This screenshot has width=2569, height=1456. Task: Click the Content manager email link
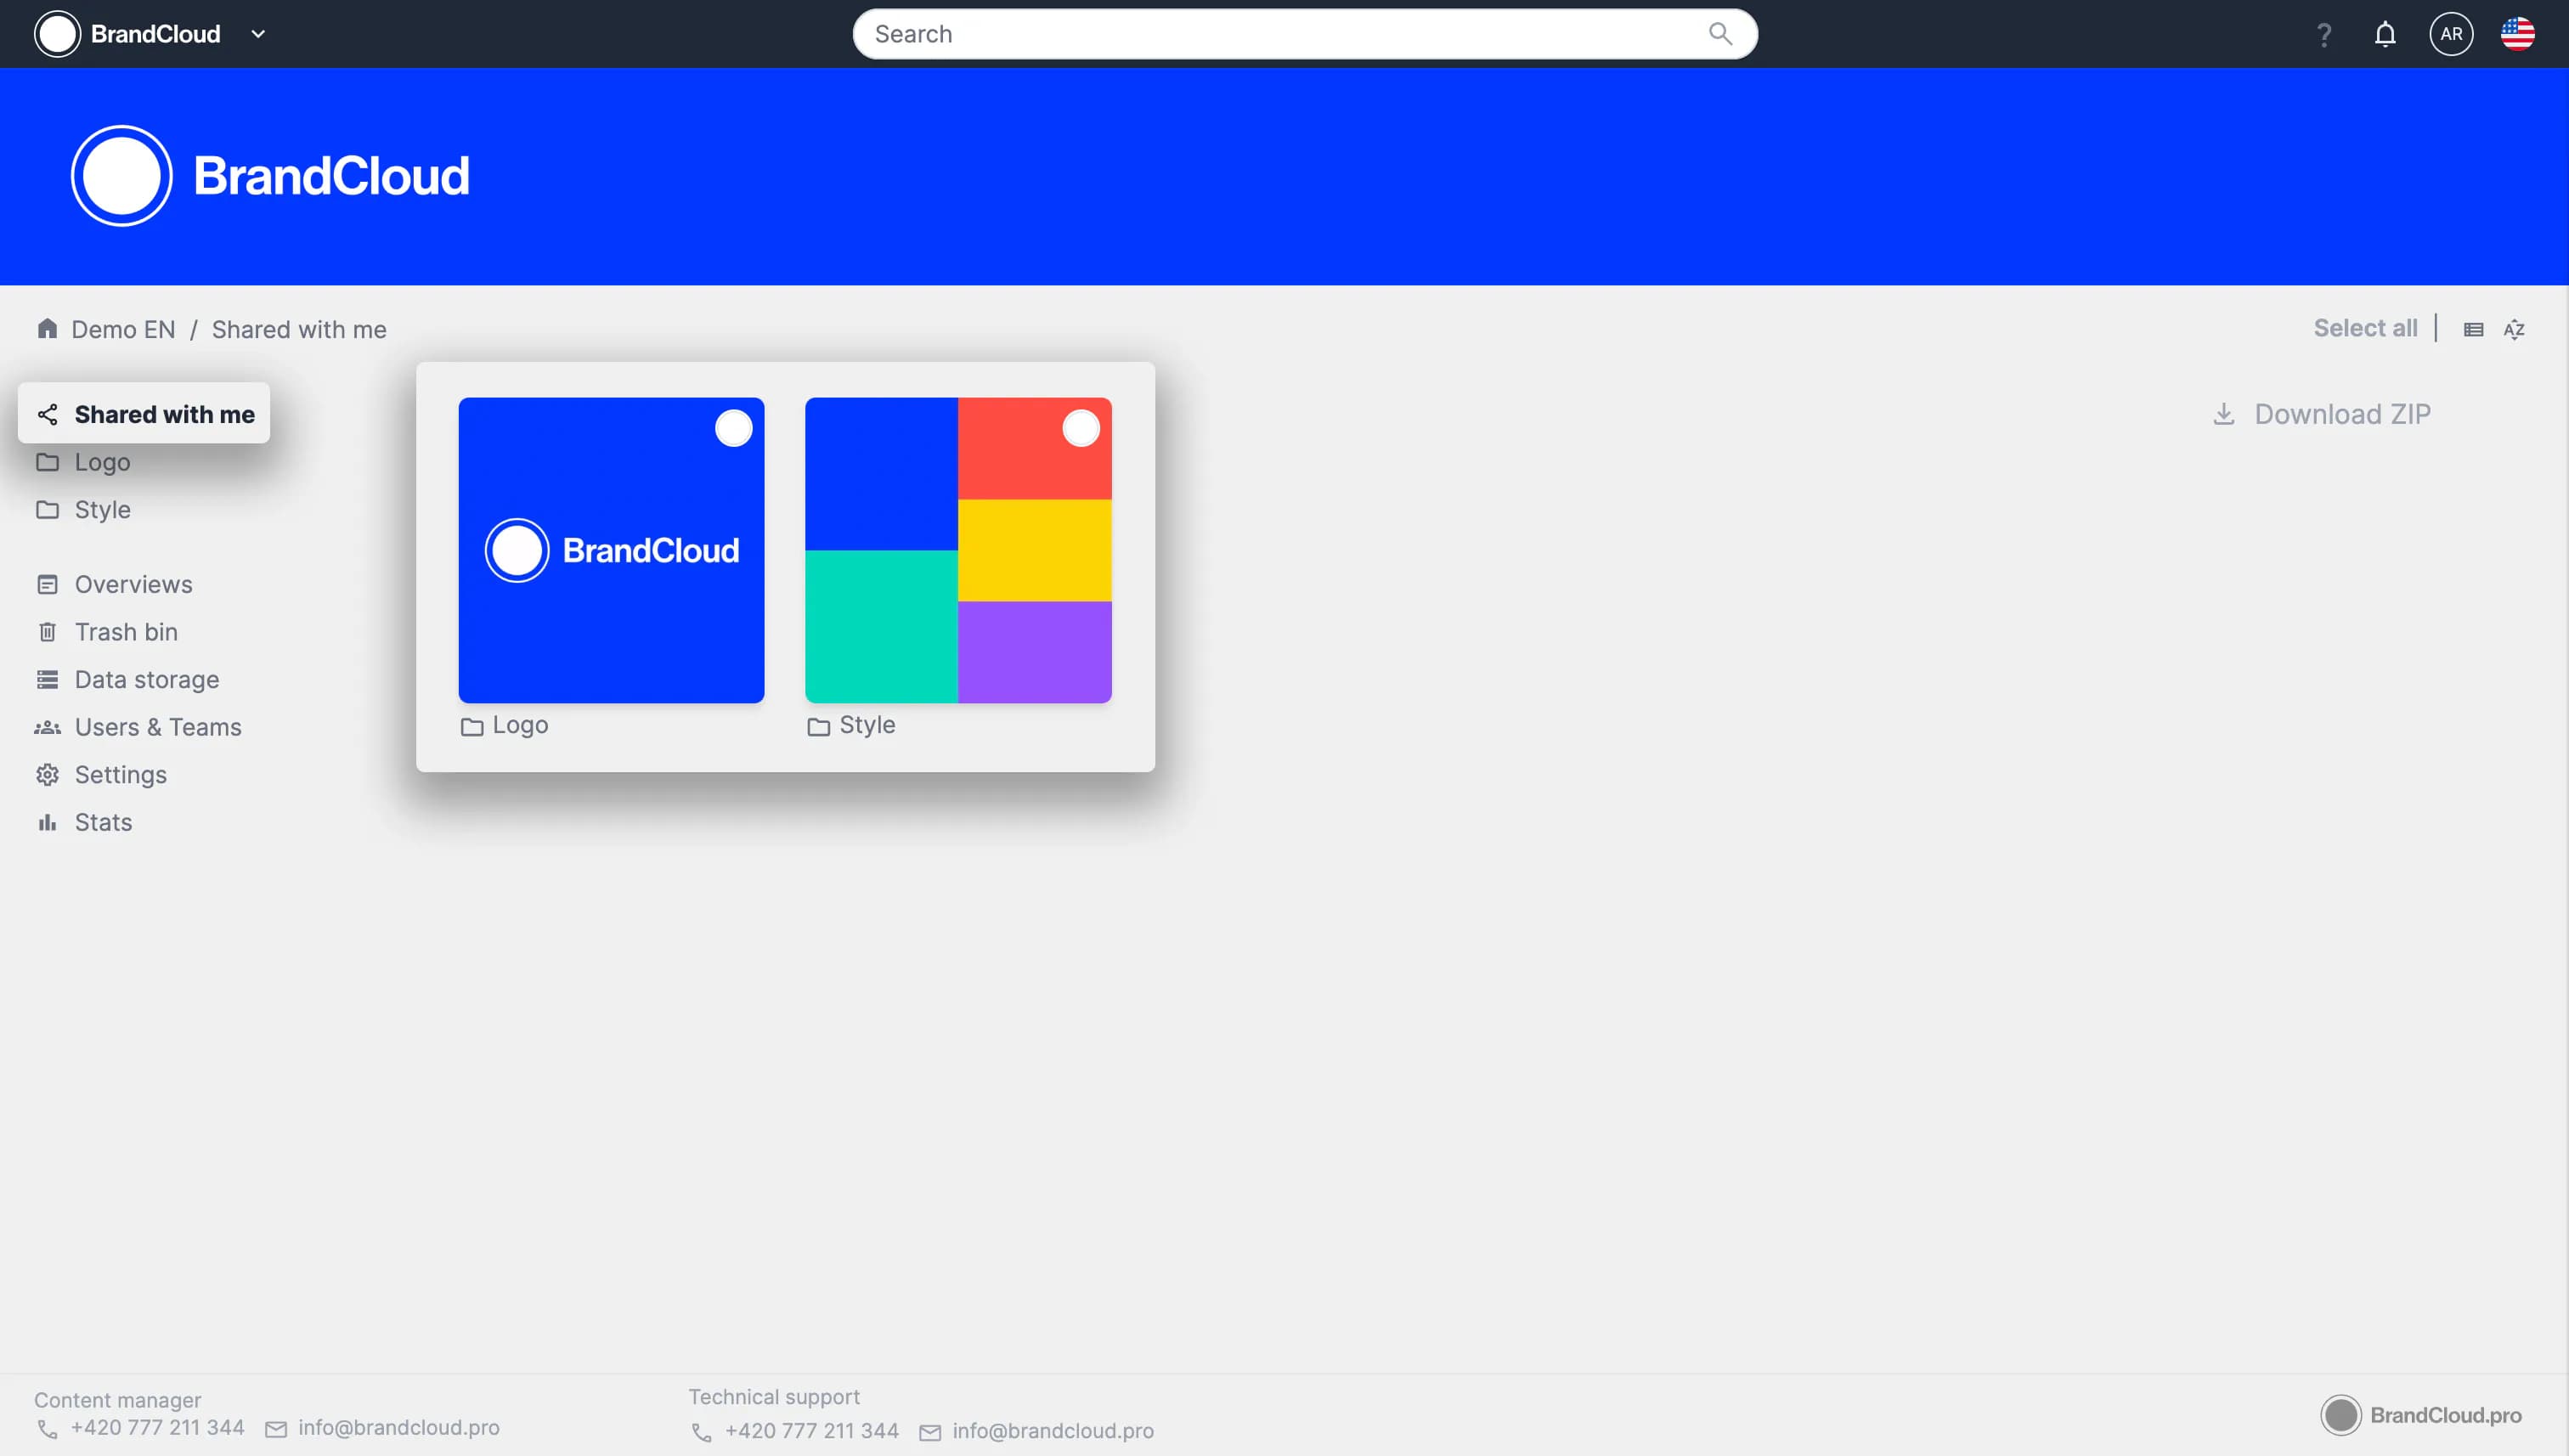click(398, 1428)
